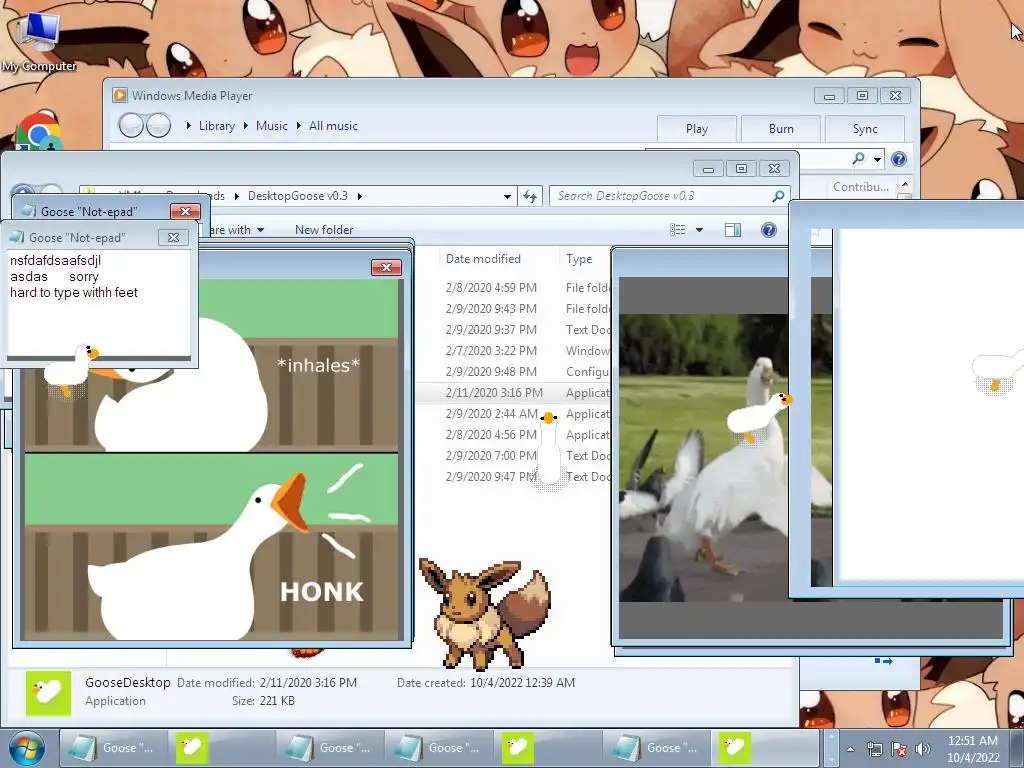Switch to the Sync tab
The image size is (1024, 768).
click(865, 129)
